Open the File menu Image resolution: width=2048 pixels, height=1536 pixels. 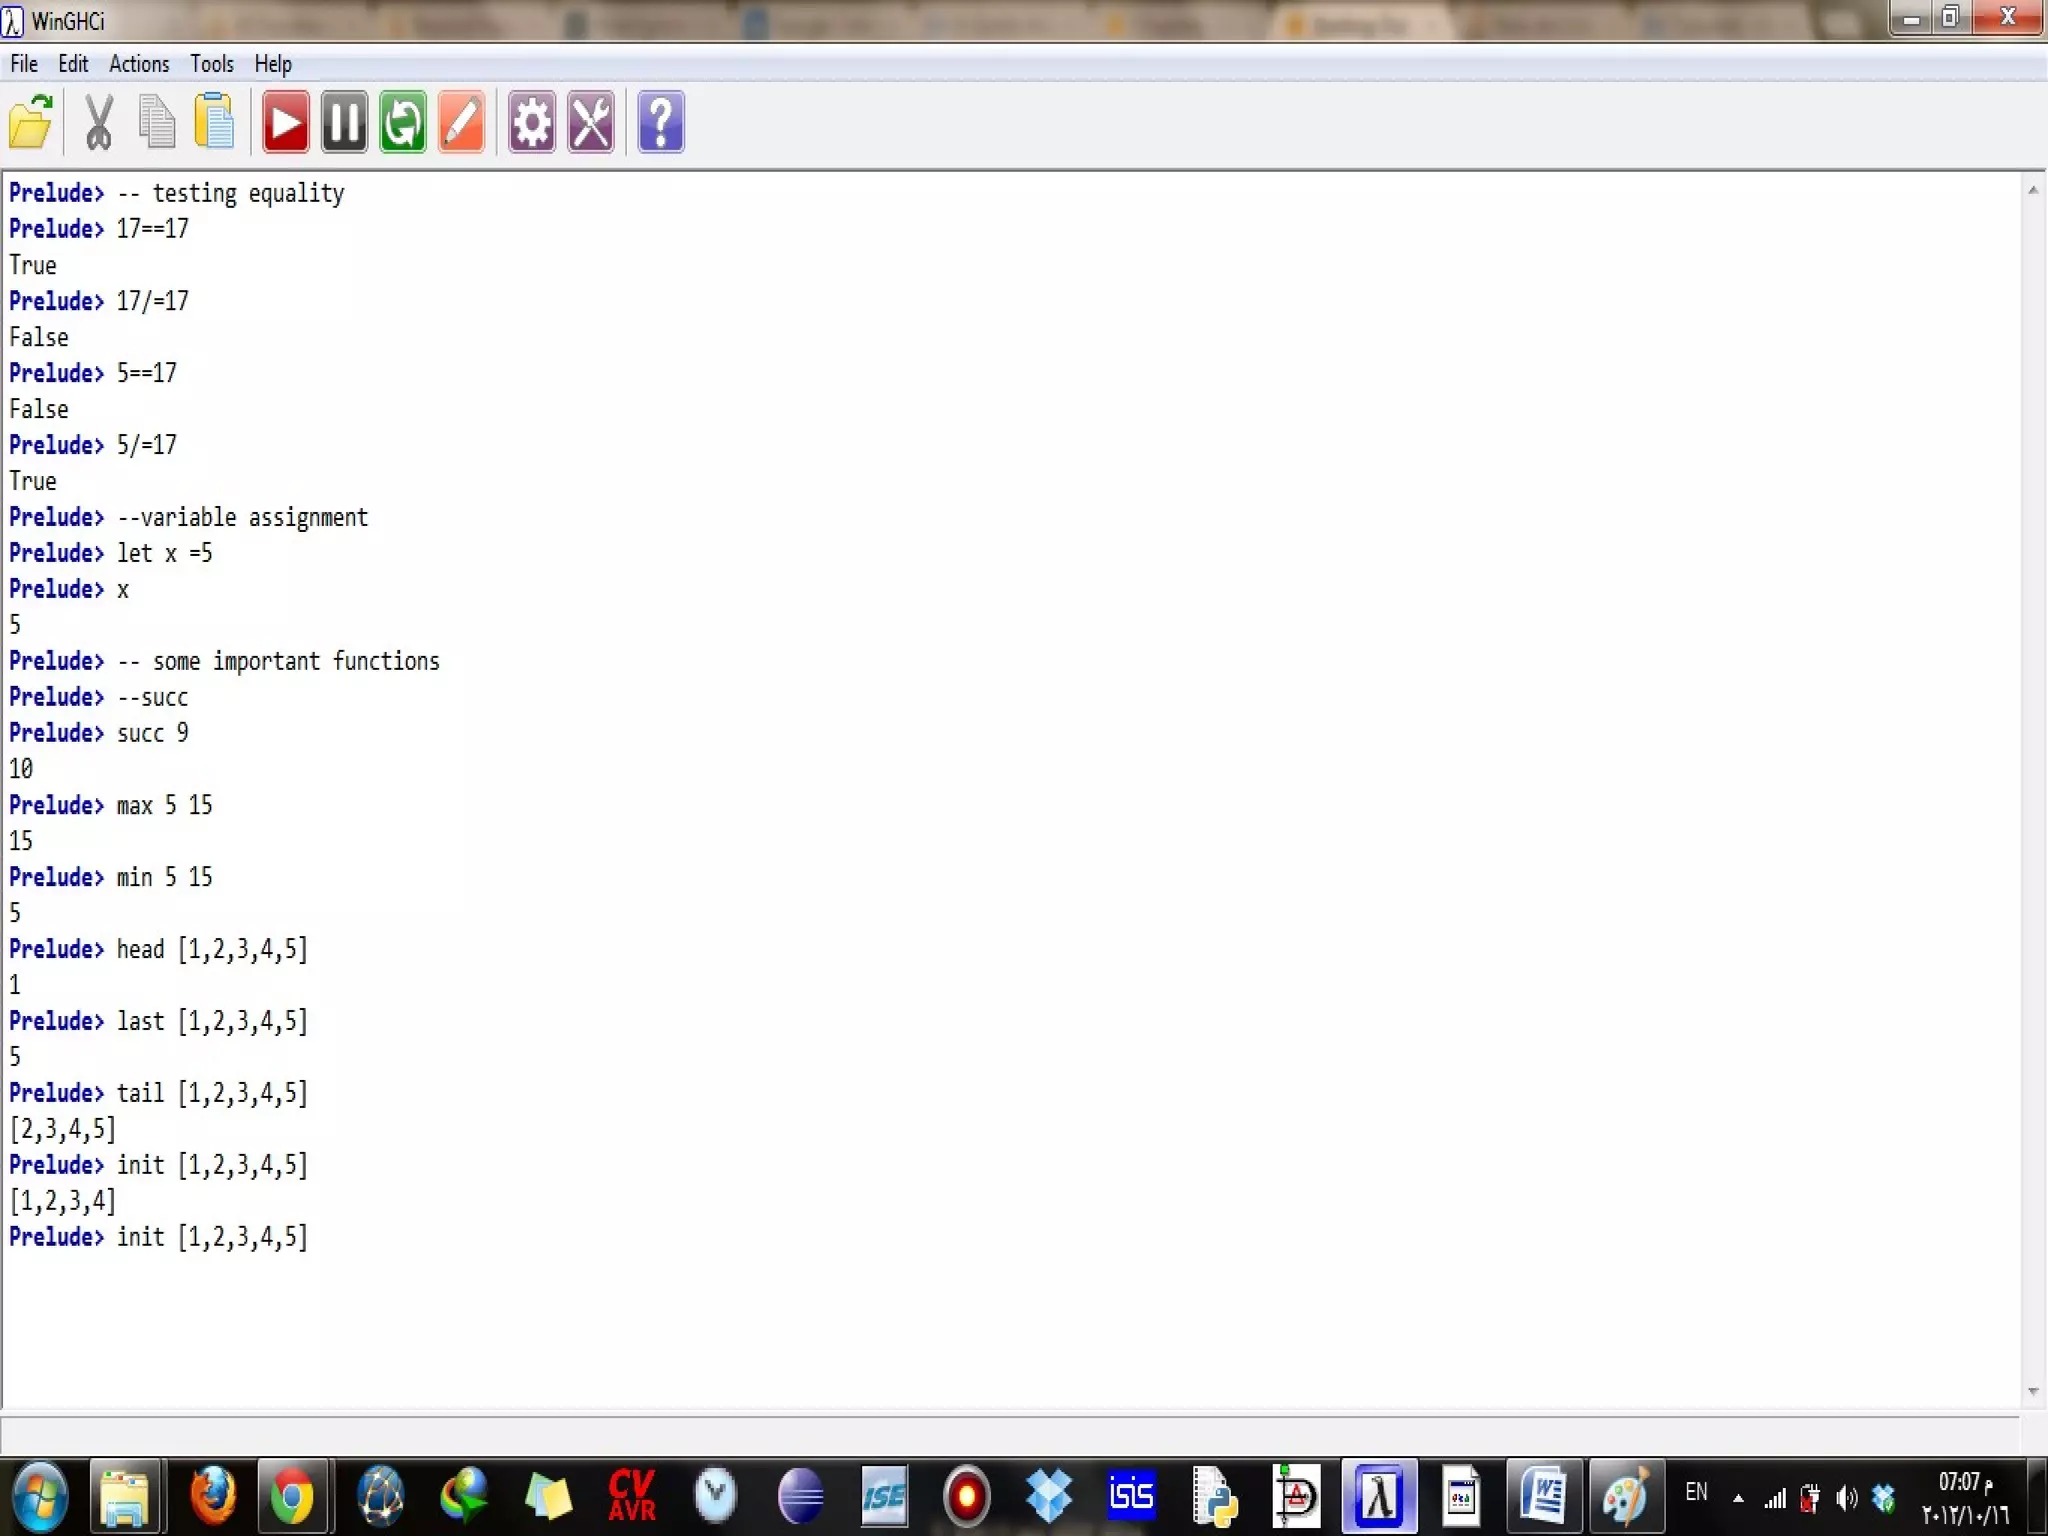pyautogui.click(x=24, y=64)
